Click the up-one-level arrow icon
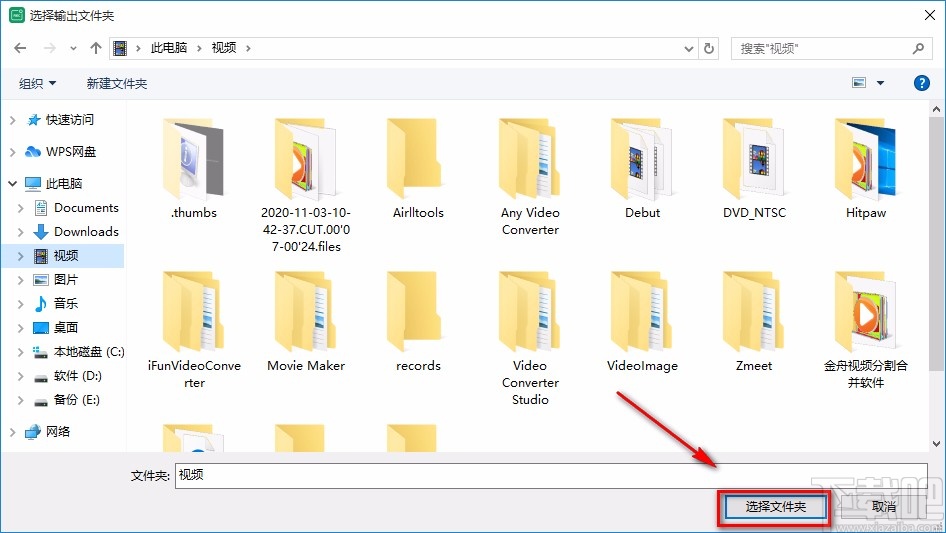Image resolution: width=946 pixels, height=533 pixels. coord(96,48)
